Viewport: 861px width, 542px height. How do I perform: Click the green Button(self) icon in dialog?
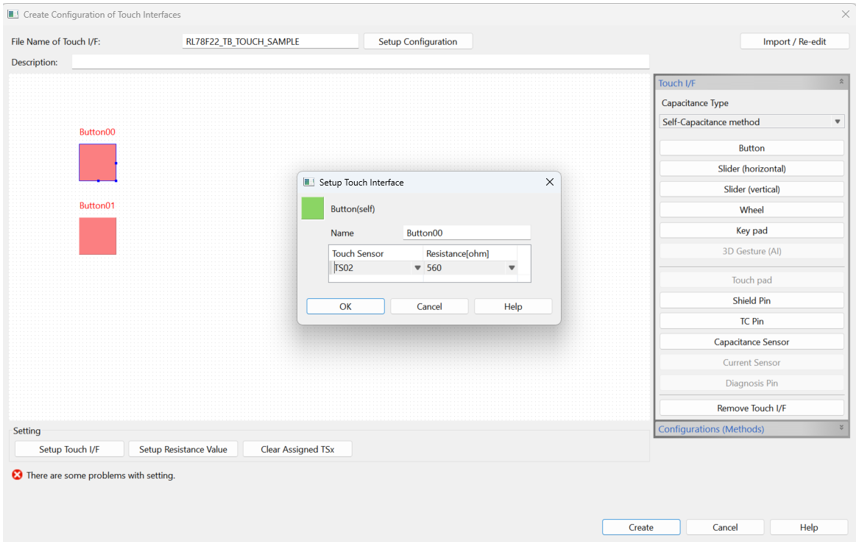(312, 208)
